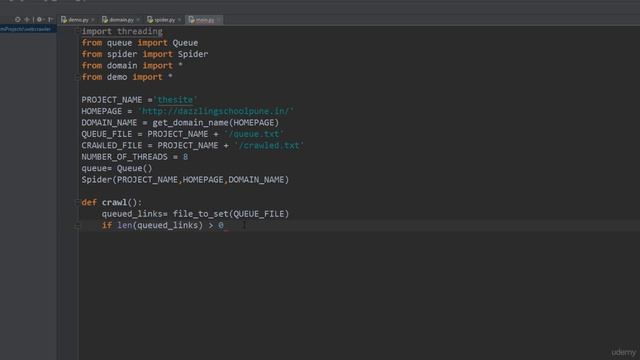Collapse the imports fold at 'import threading'
640x360 pixels.
pyautogui.click(x=77, y=31)
